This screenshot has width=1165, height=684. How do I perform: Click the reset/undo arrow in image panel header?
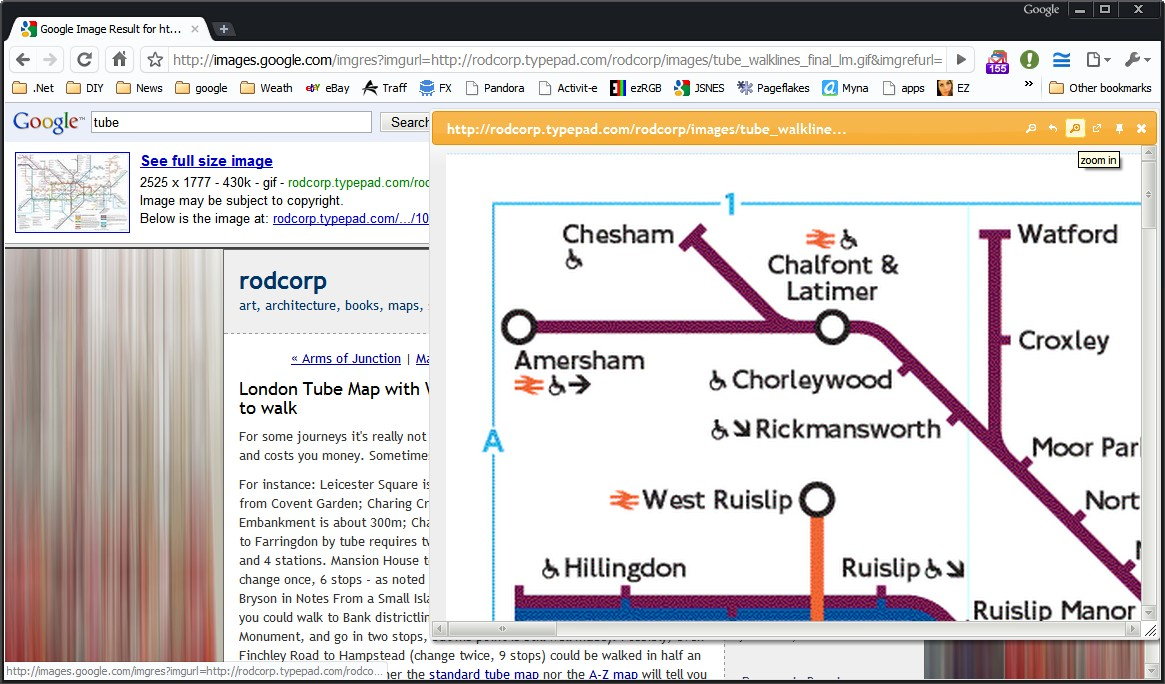[1053, 128]
